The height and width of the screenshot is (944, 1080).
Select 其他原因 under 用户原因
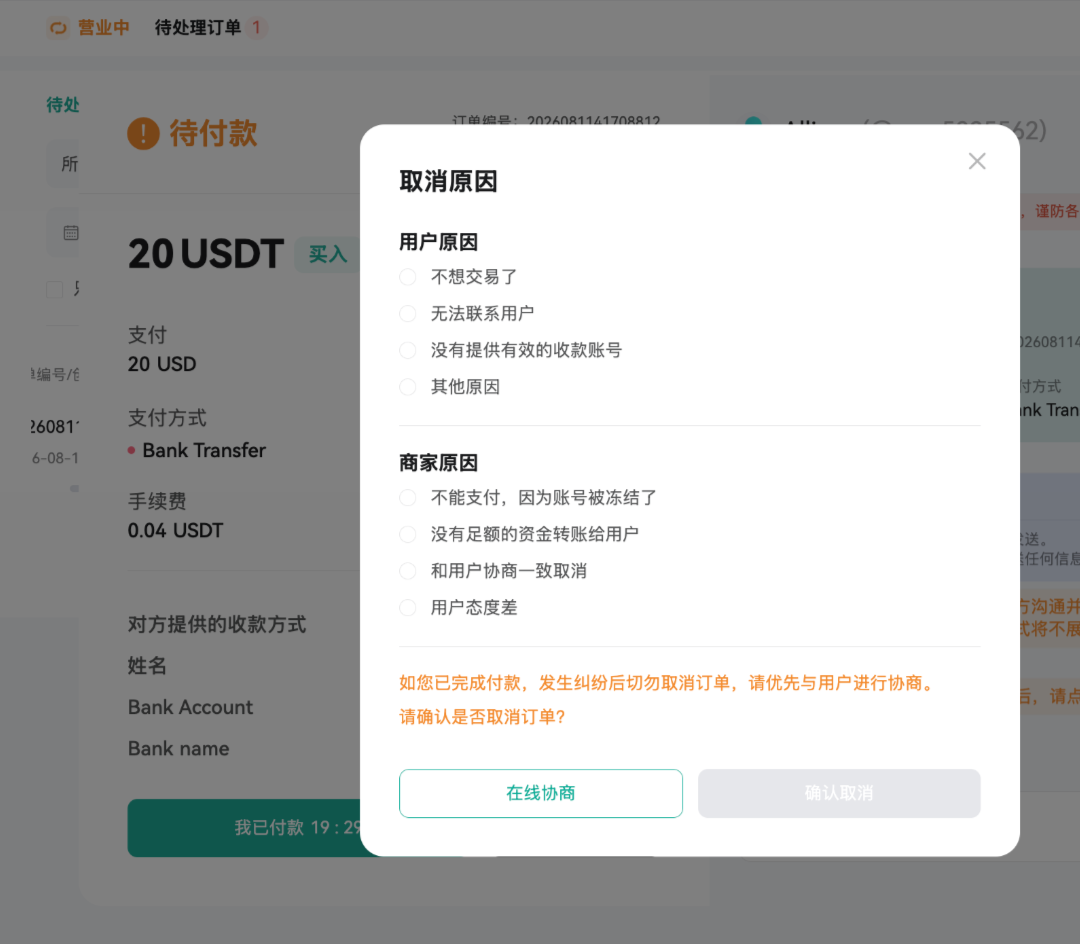(x=408, y=387)
